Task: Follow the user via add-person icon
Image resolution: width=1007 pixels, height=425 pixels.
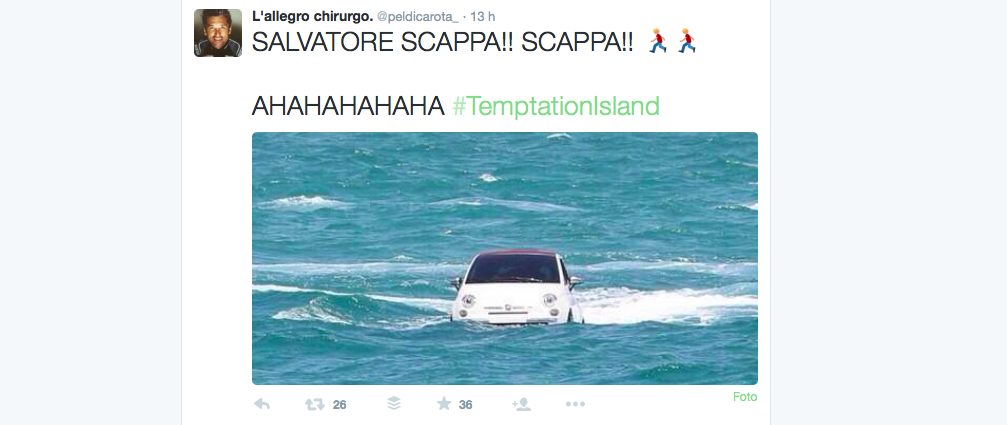Action: tap(521, 404)
